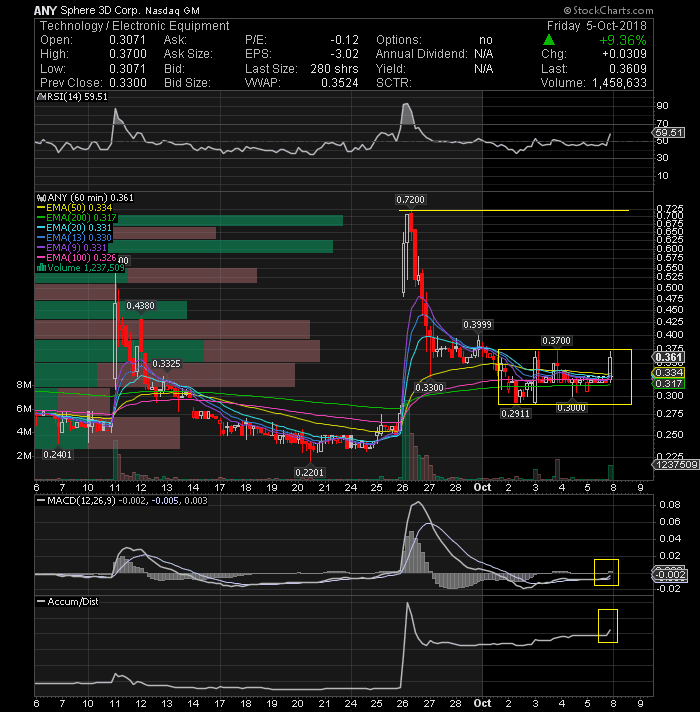The height and width of the screenshot is (712, 700).
Task: Select the pink EMA(100) legend entry
Action: [77, 257]
